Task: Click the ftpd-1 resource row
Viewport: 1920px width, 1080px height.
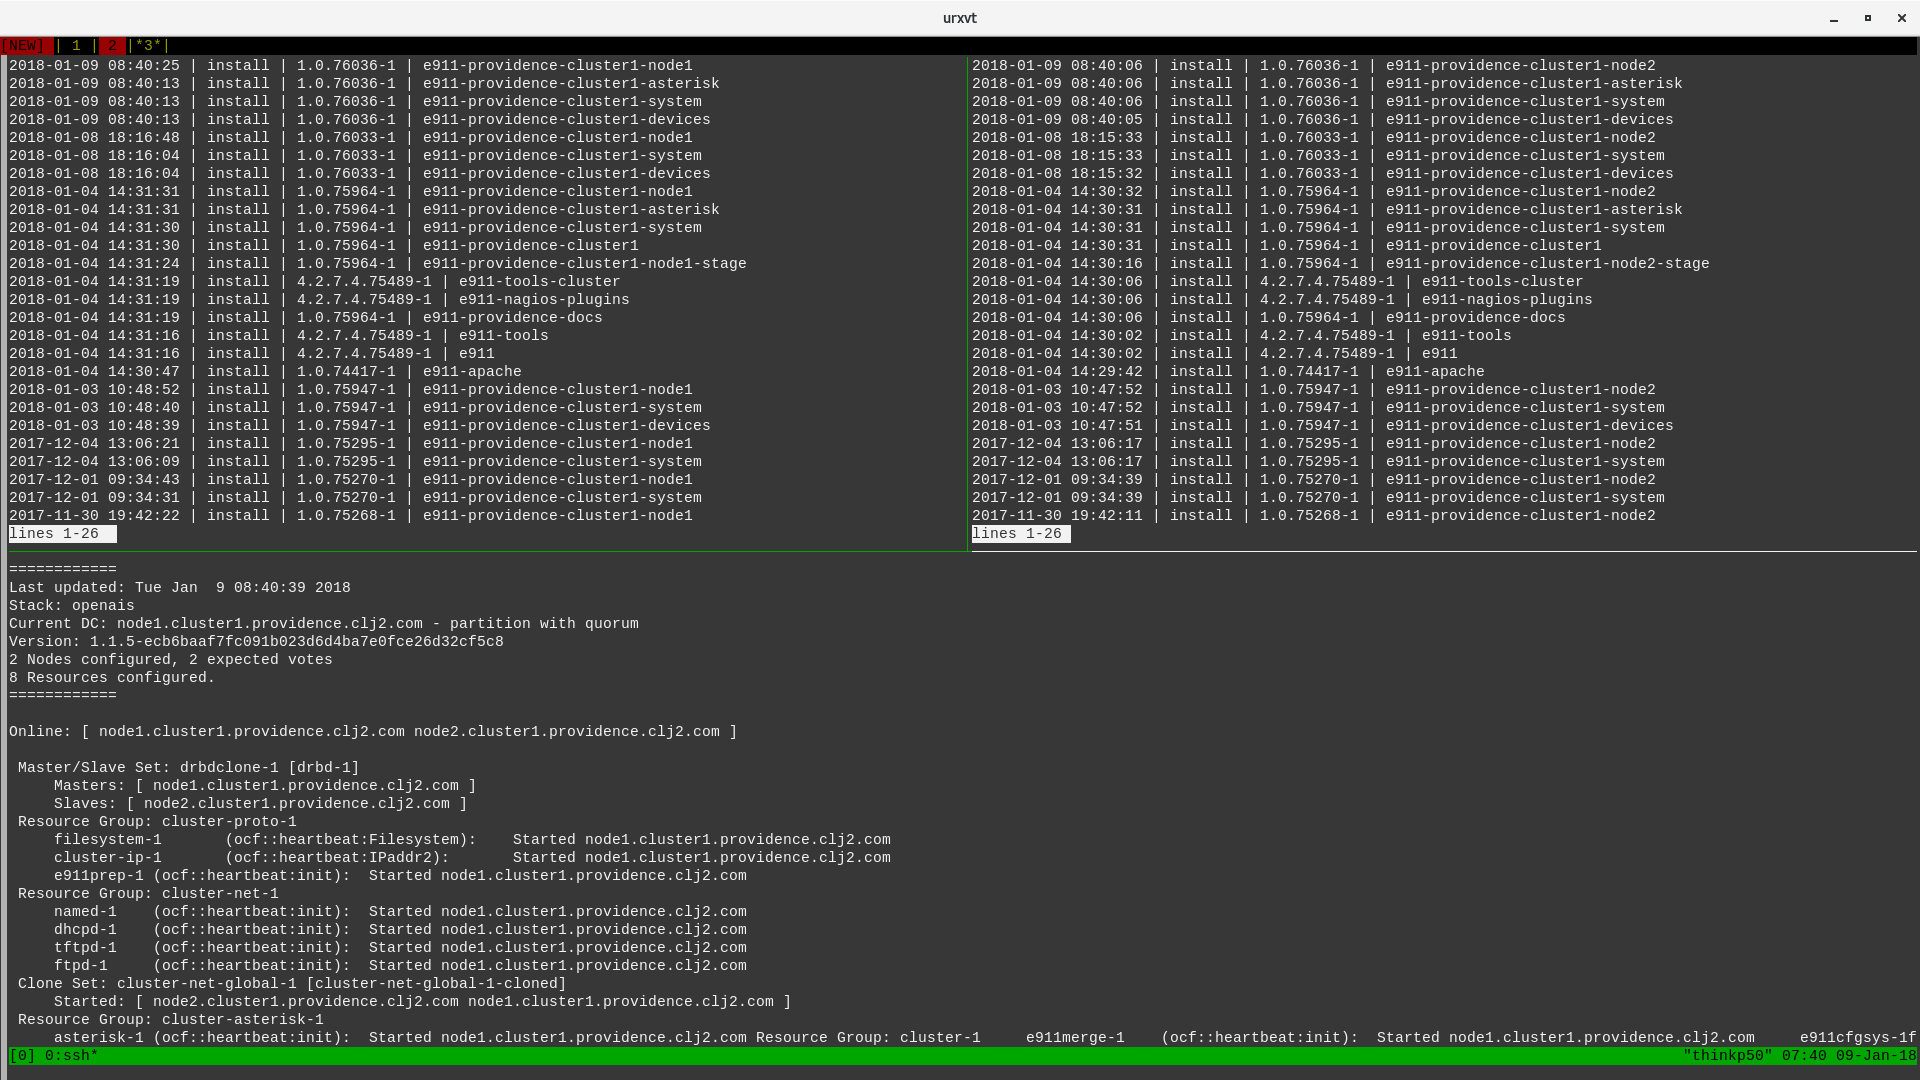Action: [400, 966]
